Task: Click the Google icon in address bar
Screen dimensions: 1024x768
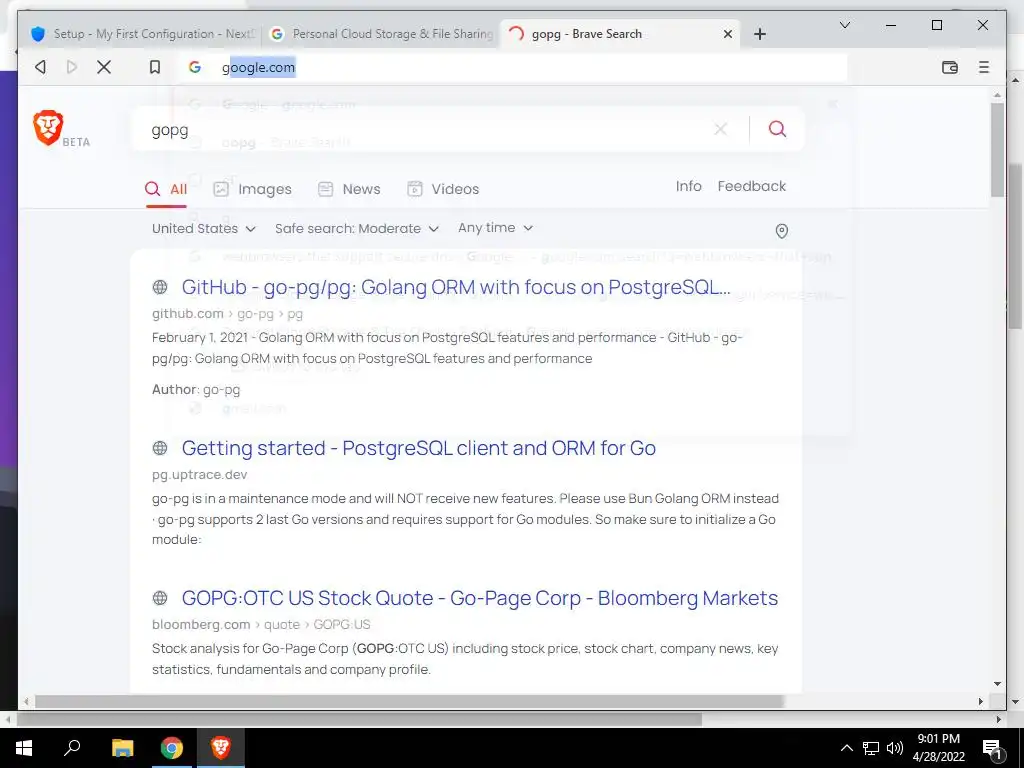Action: point(195,67)
